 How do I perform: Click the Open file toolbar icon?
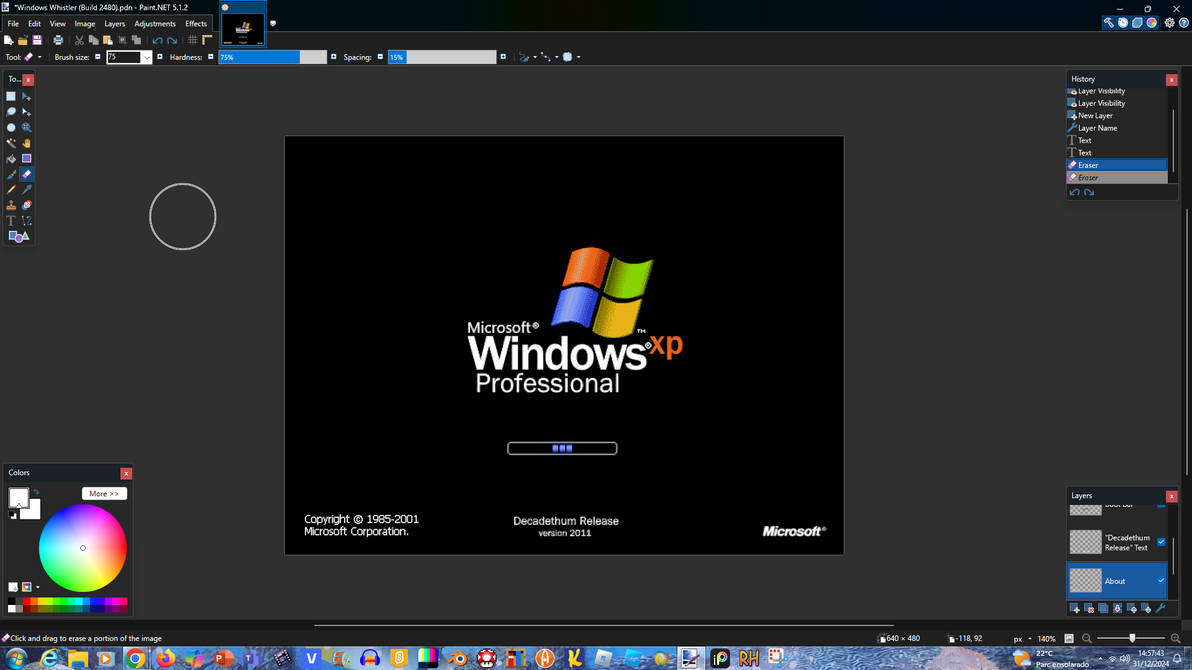coord(23,40)
